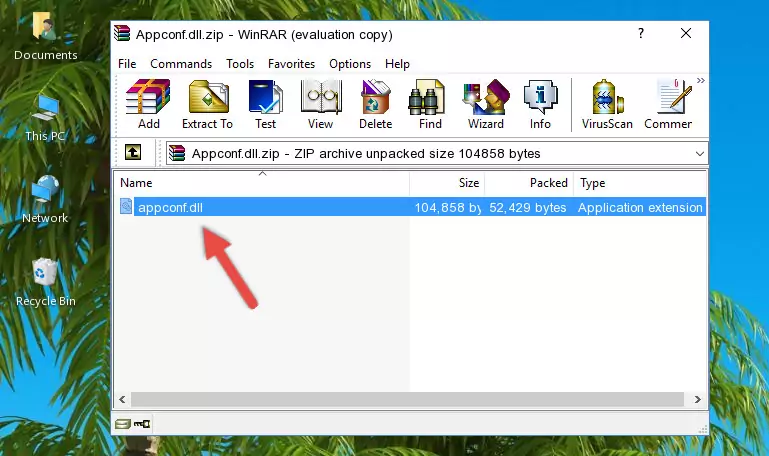The height and width of the screenshot is (456, 769).
Task: Go up one folder level
Action: click(133, 152)
